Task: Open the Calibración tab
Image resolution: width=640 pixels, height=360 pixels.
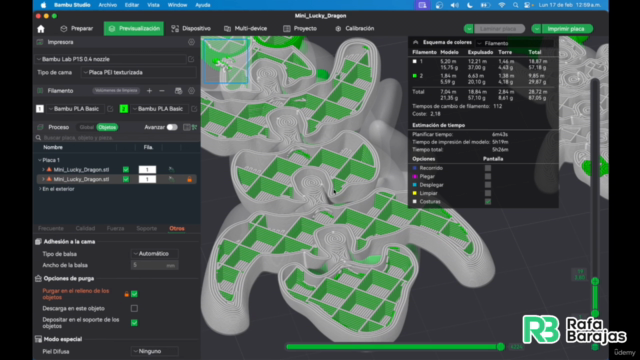Action: [x=354, y=29]
